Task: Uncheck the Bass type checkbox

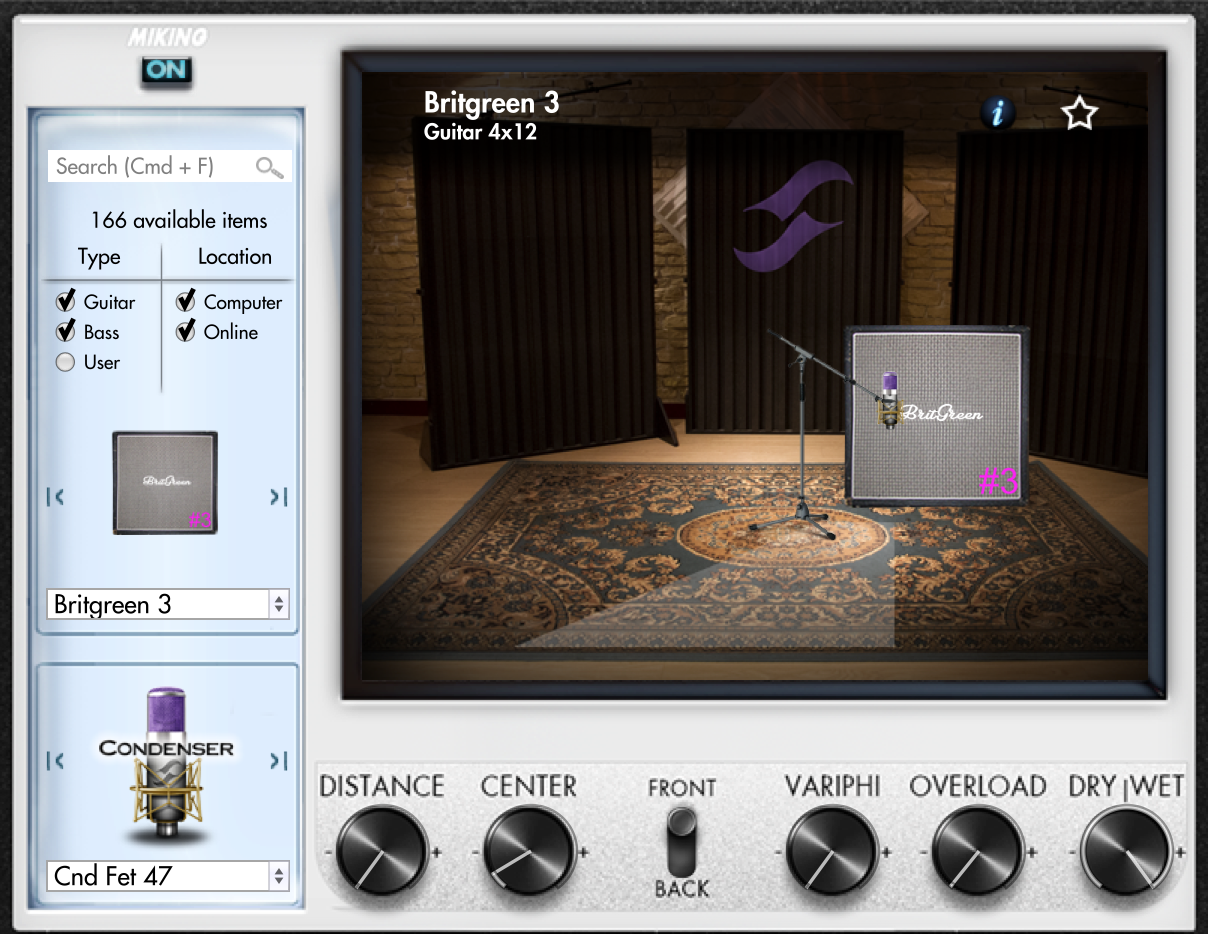Action: pos(66,331)
